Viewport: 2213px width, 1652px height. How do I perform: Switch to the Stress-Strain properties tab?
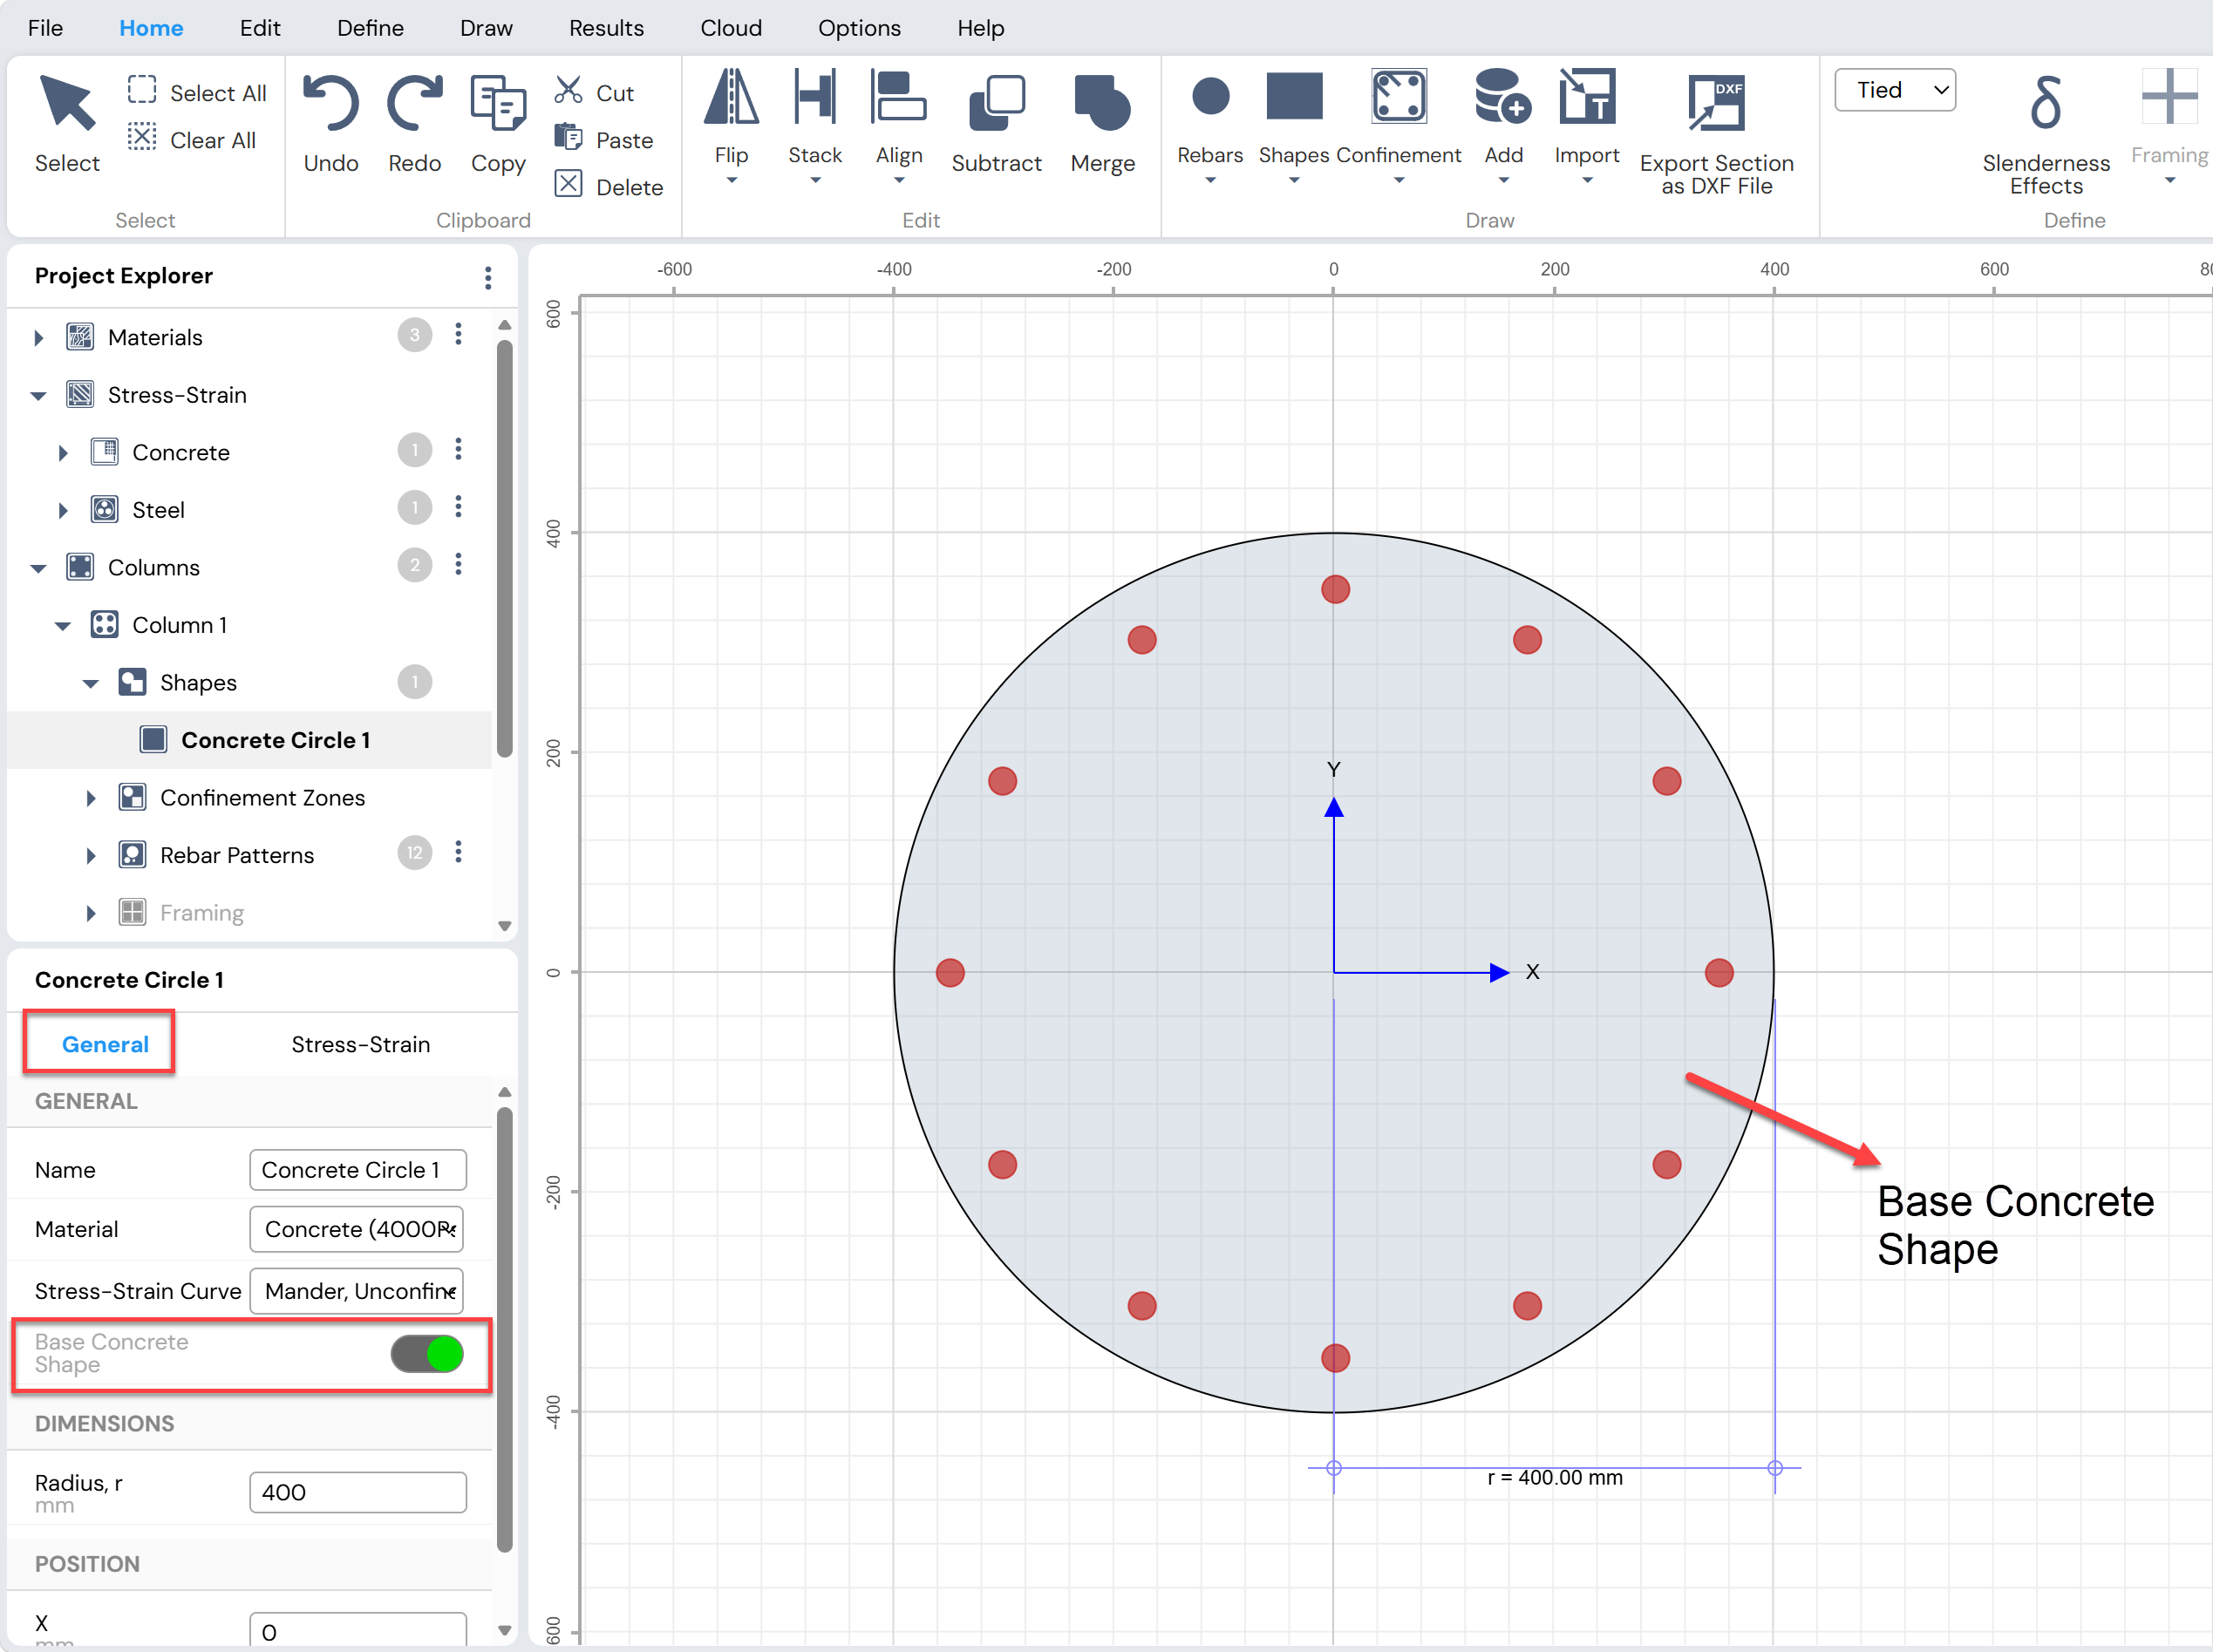pyautogui.click(x=361, y=1044)
